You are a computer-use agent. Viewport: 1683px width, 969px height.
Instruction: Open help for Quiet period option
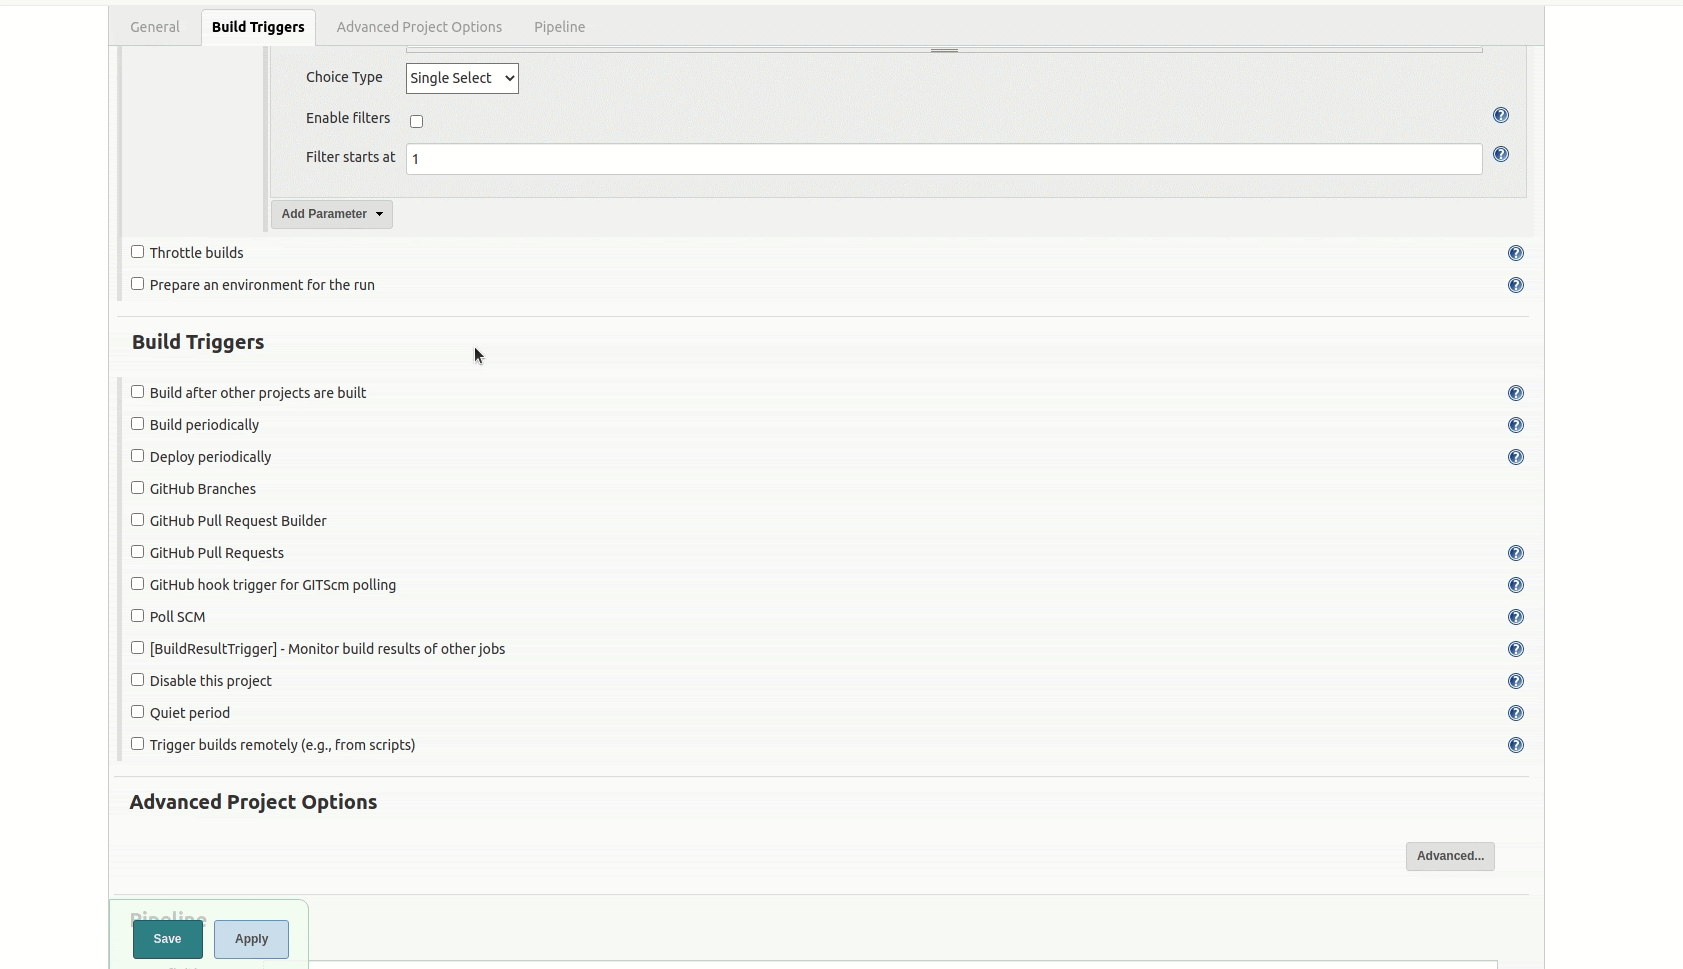click(x=1516, y=713)
